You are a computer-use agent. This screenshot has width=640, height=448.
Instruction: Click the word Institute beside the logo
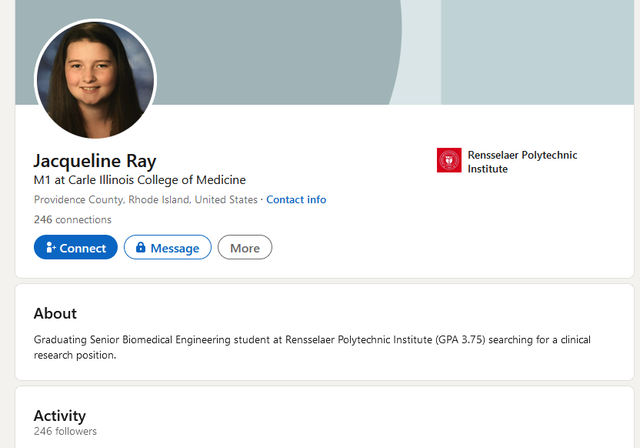pyautogui.click(x=487, y=169)
